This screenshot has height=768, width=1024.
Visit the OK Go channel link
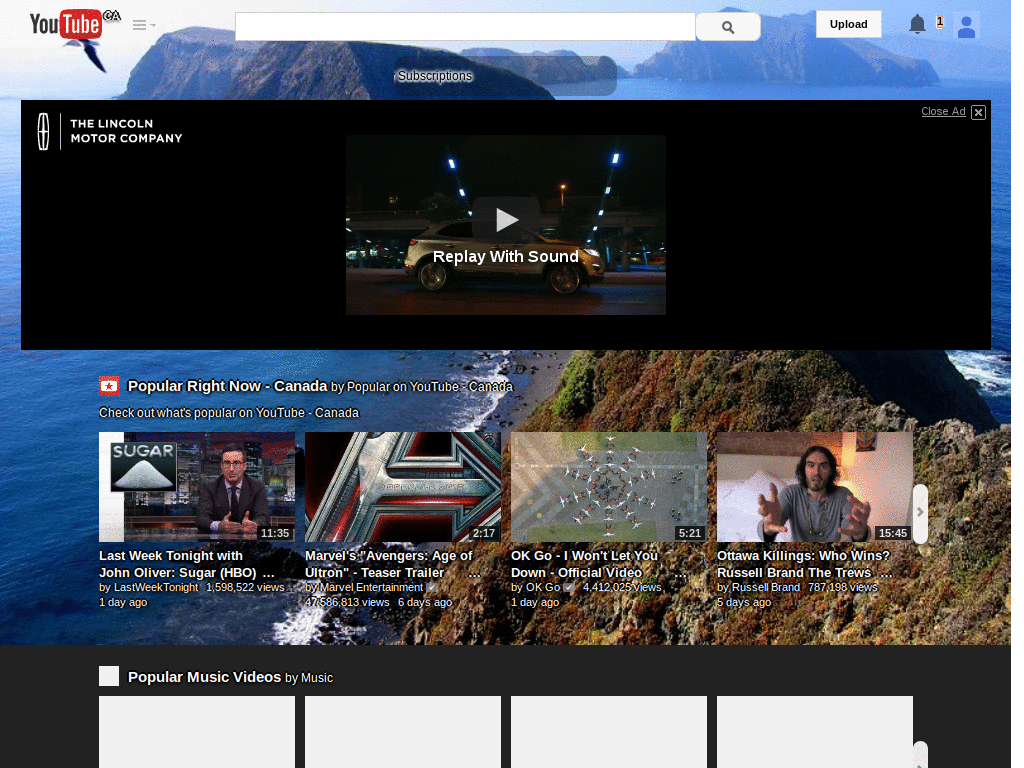point(543,587)
